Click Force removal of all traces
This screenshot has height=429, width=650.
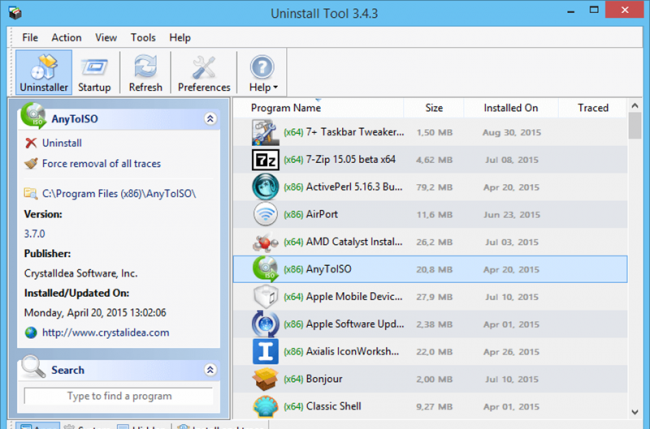[101, 164]
